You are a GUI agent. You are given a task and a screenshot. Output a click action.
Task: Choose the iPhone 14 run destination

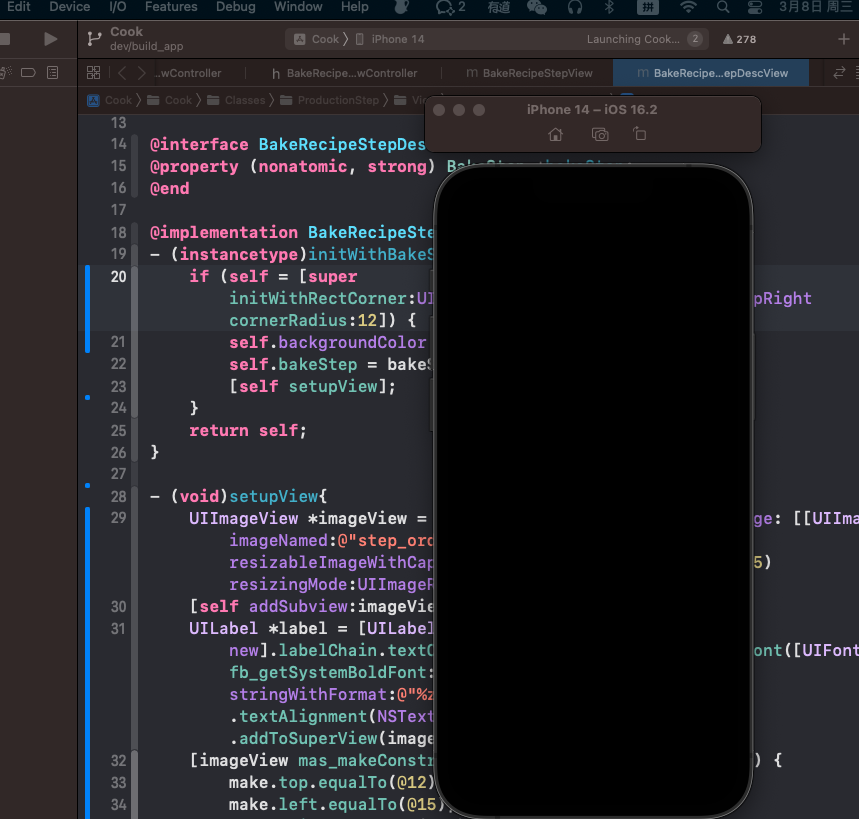tap(397, 39)
